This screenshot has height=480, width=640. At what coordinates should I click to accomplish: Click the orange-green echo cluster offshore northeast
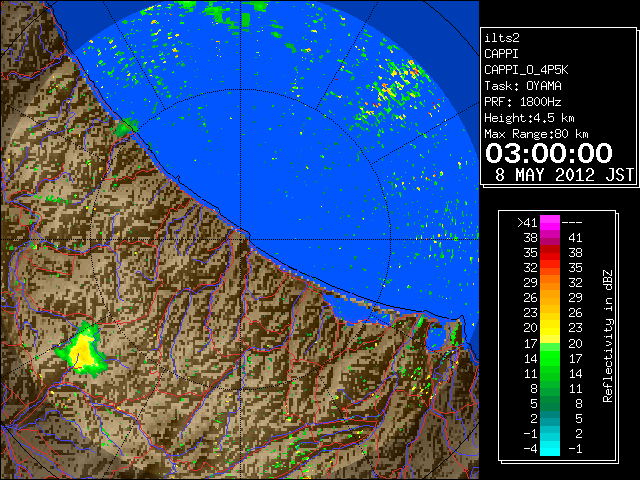click(392, 92)
